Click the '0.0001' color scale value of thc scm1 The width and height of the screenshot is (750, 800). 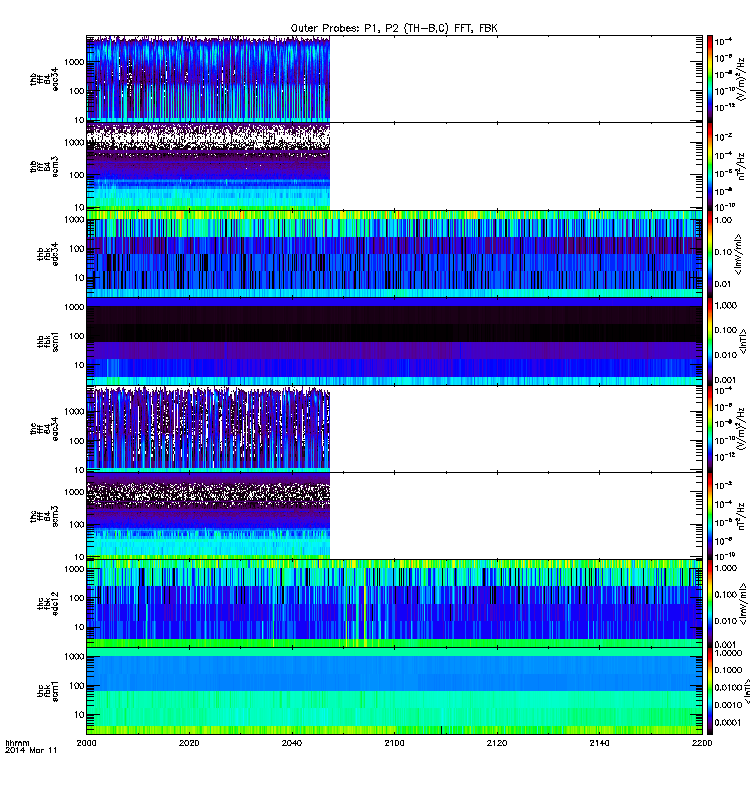point(728,722)
